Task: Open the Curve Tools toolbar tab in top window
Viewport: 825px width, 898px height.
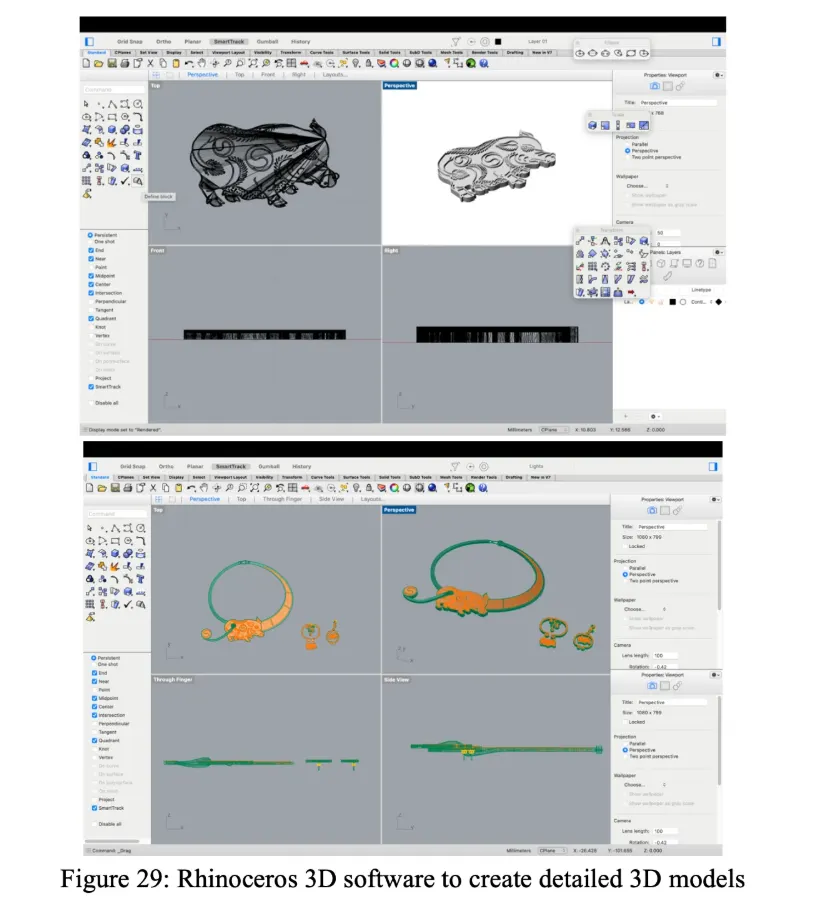Action: pos(322,53)
